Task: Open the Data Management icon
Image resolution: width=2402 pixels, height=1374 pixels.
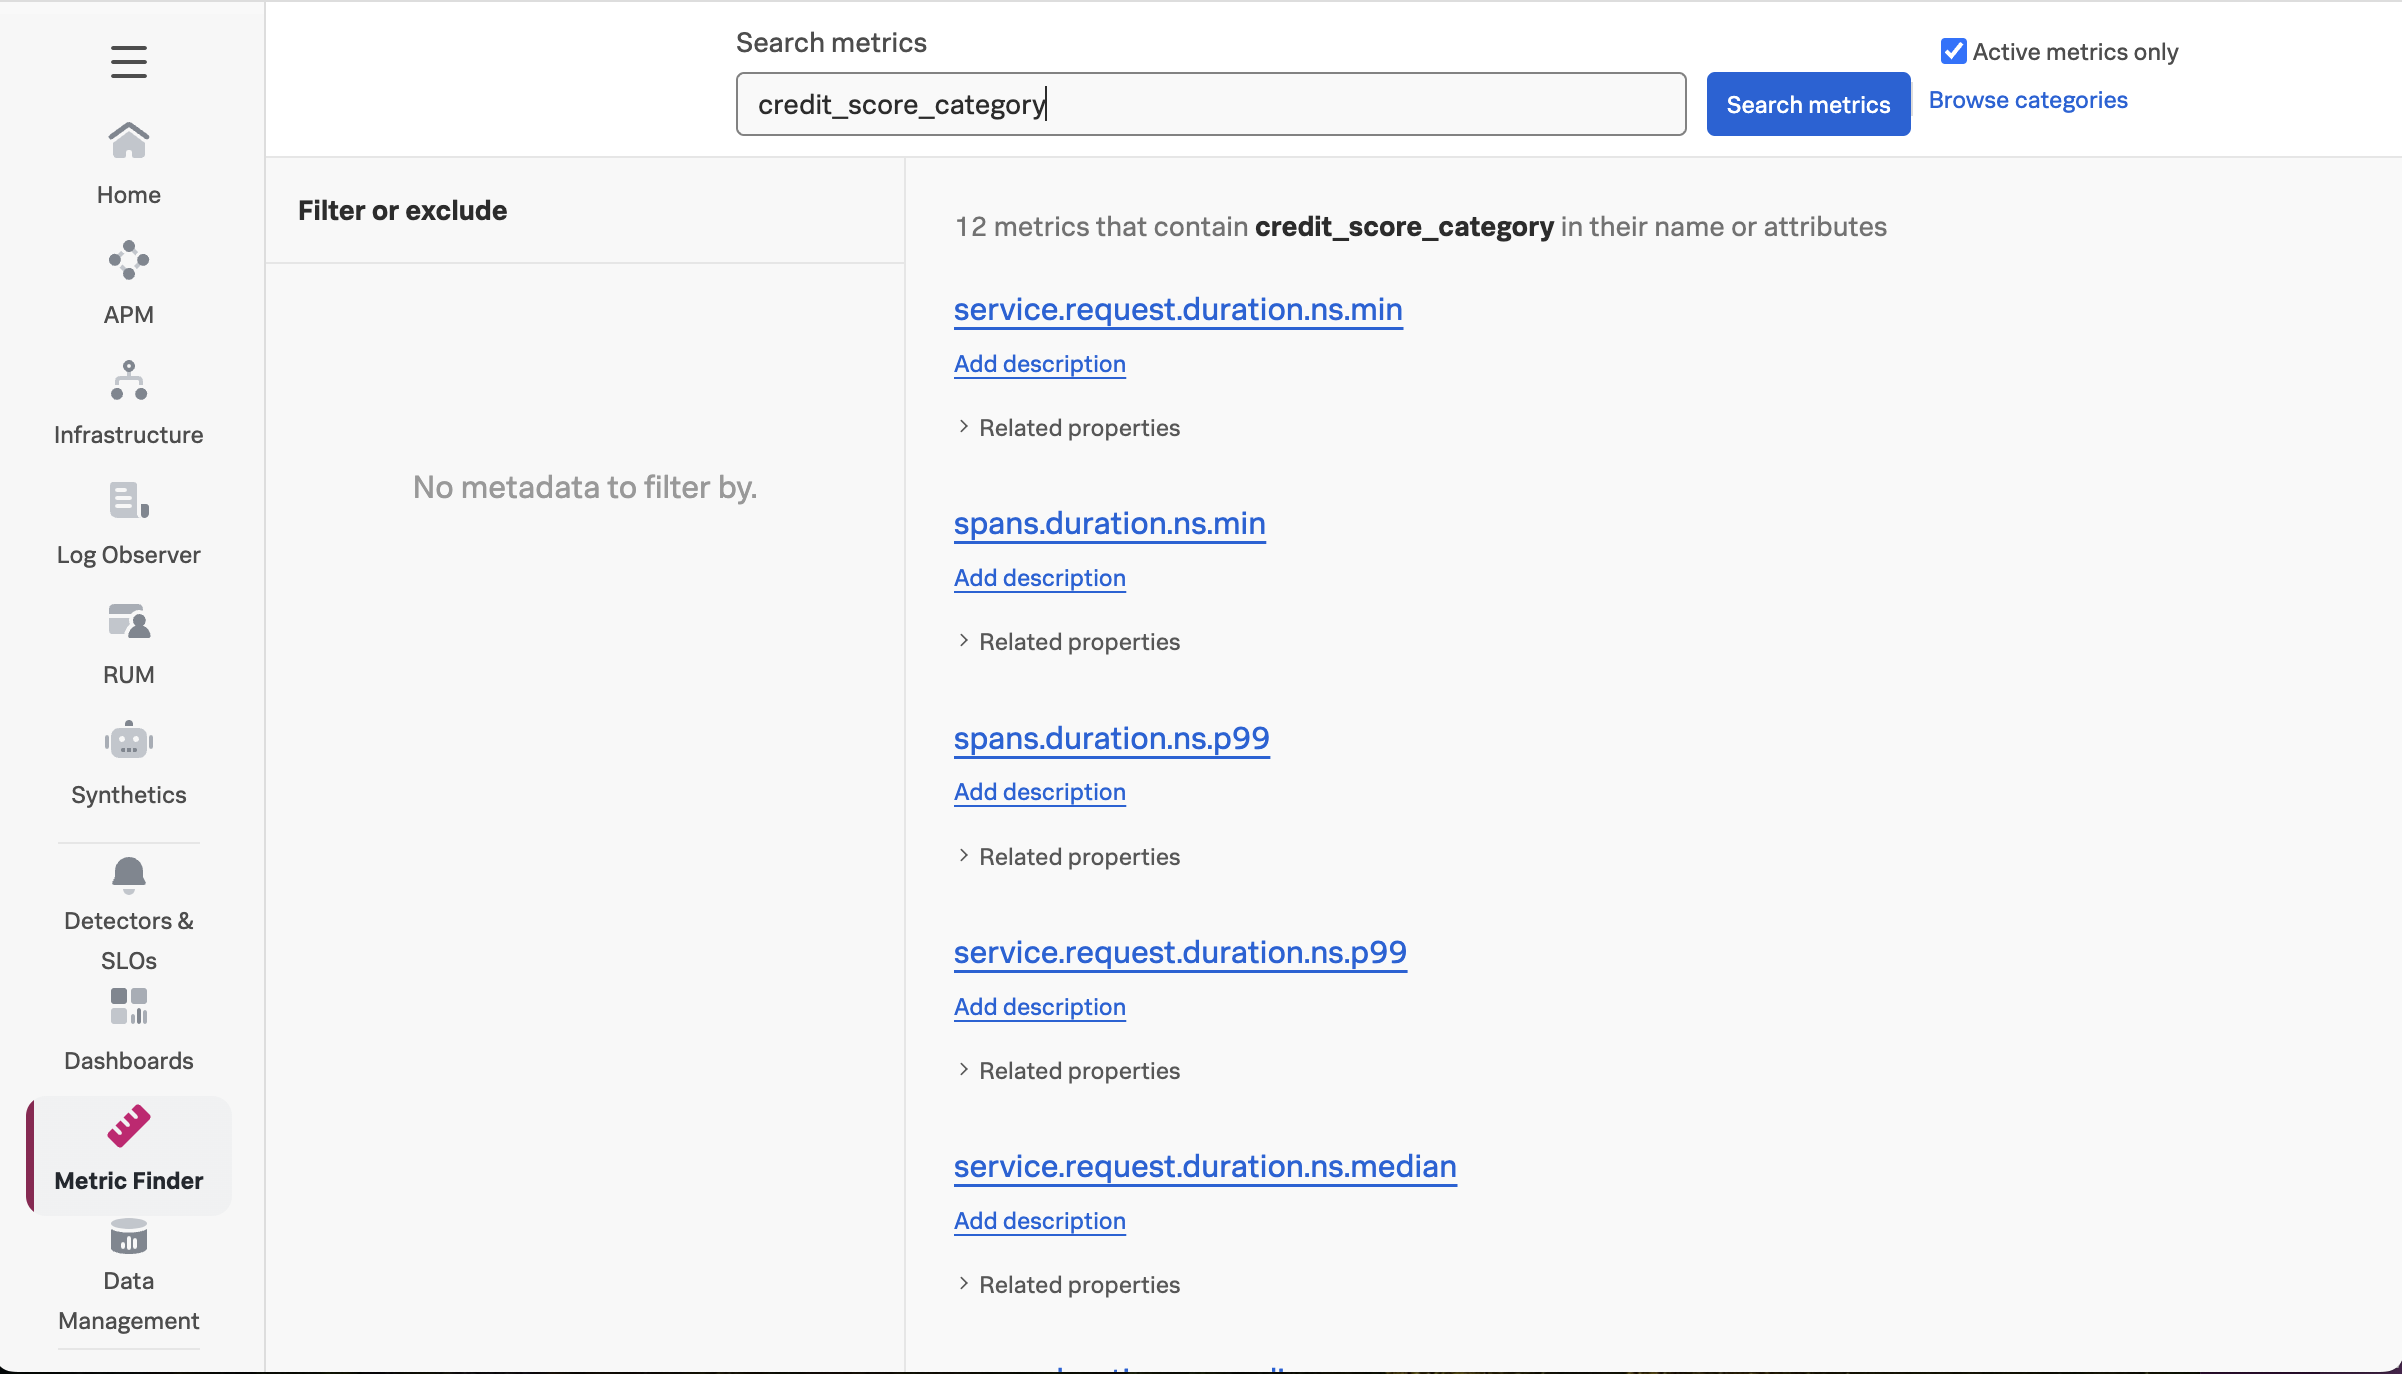Action: tap(128, 1238)
